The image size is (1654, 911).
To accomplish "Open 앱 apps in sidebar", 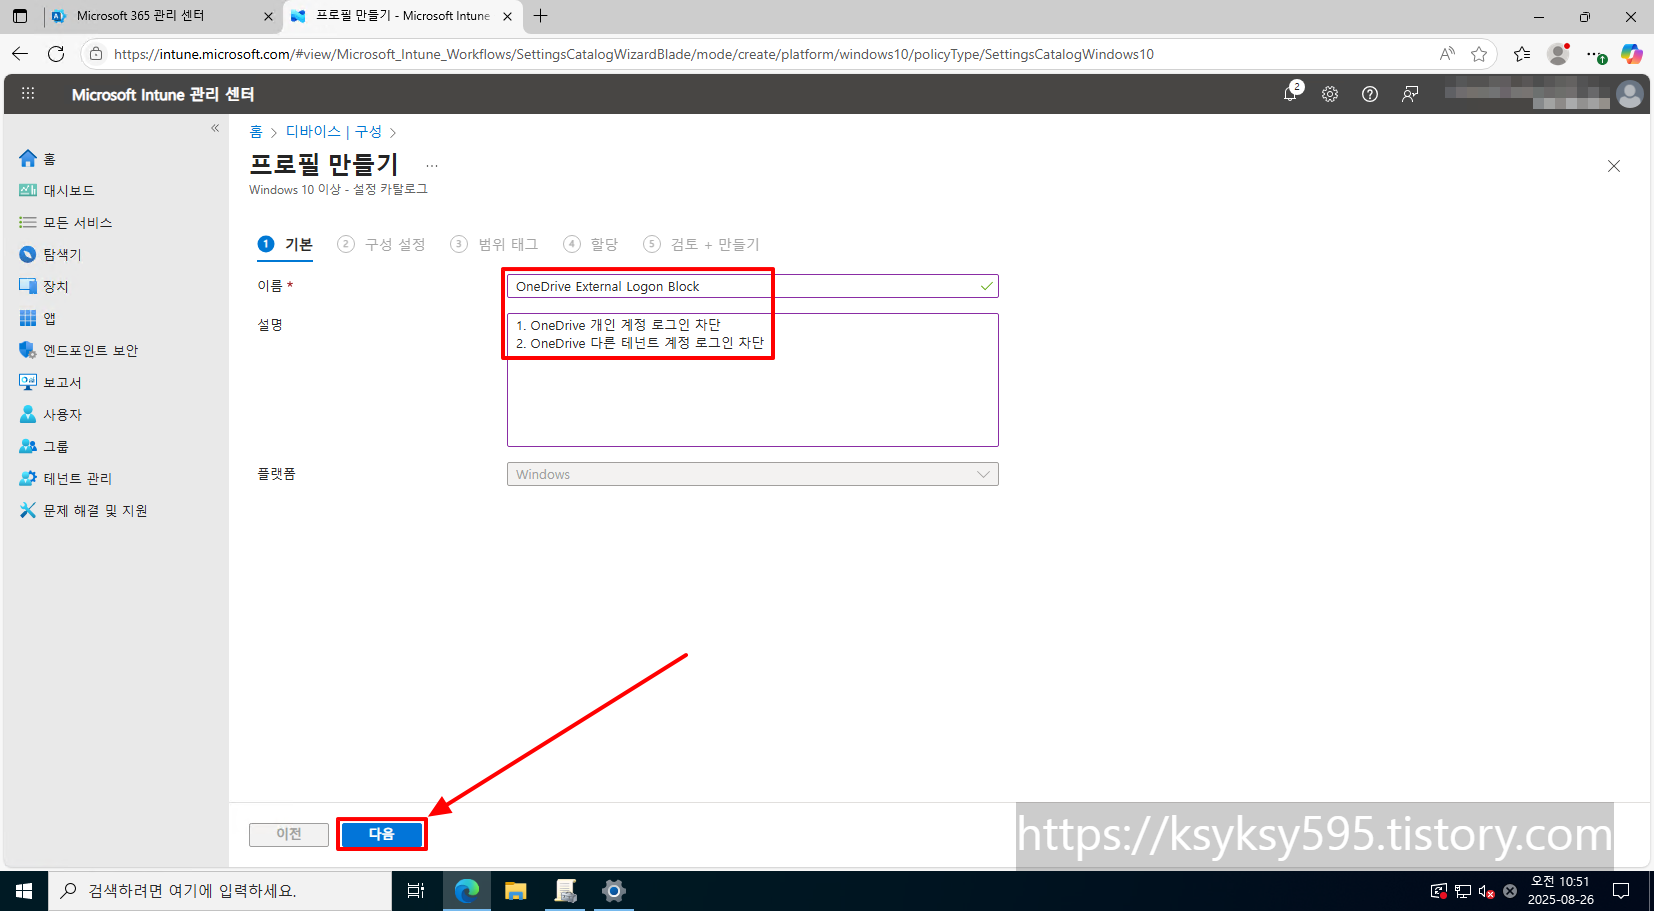I will point(38,318).
